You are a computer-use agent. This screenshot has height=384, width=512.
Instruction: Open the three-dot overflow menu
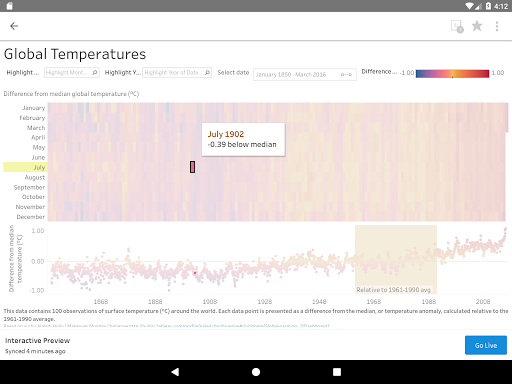(497, 26)
